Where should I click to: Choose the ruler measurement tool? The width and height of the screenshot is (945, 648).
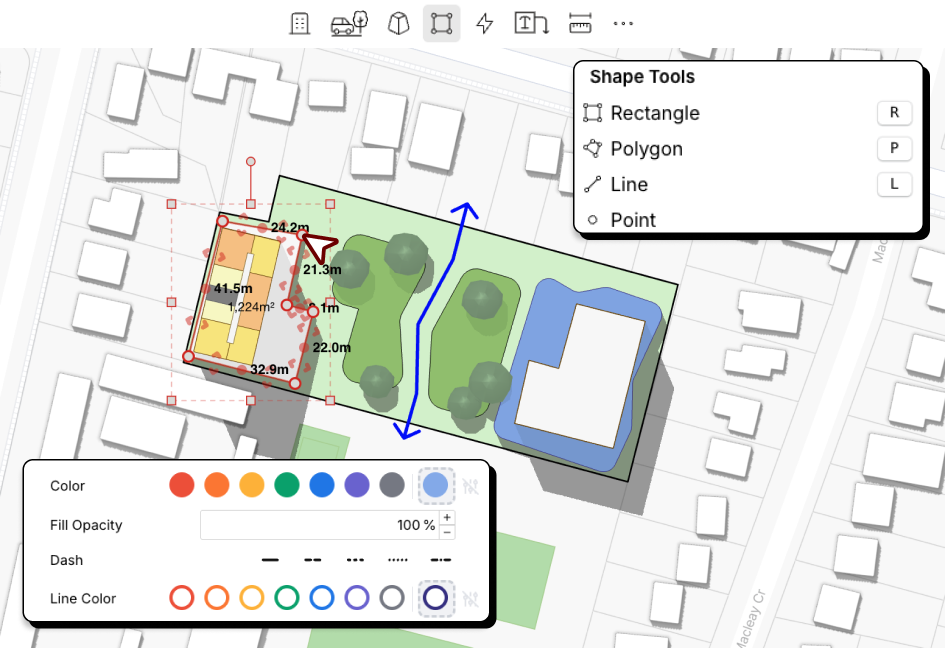pos(579,24)
